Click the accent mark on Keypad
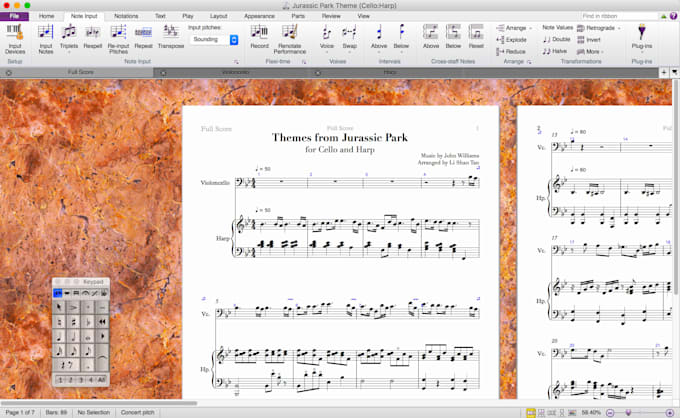 74,308
